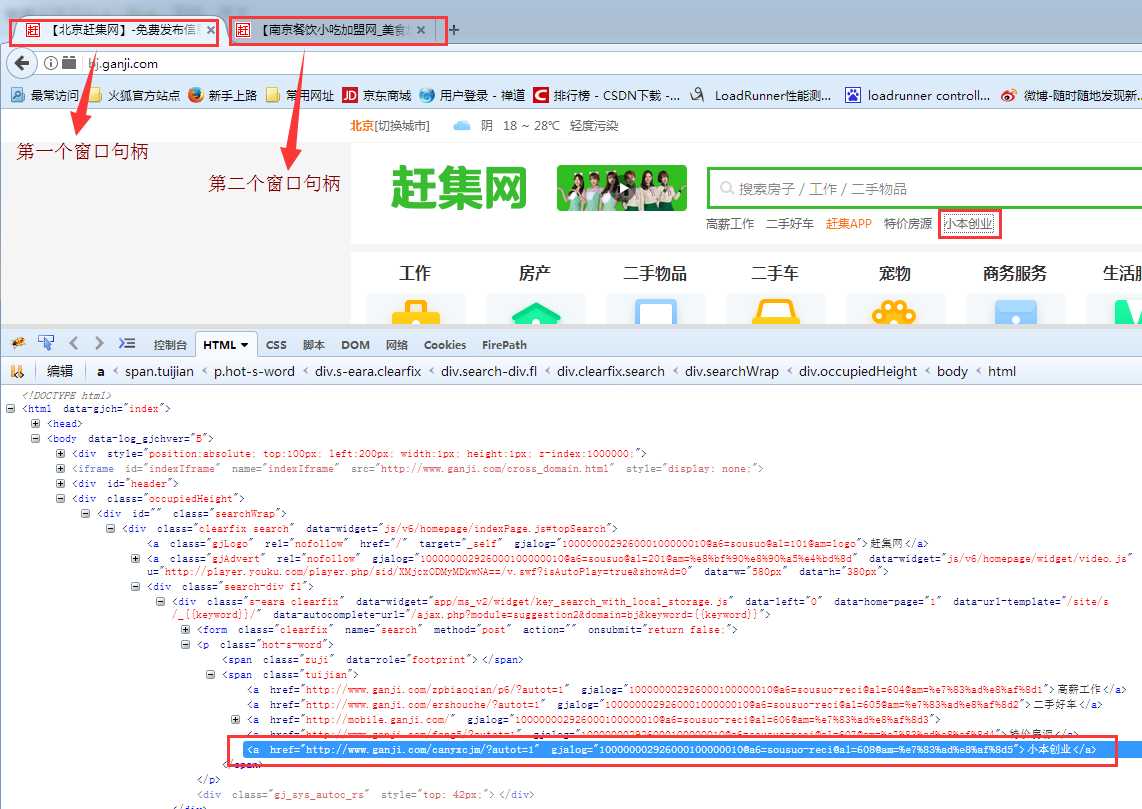Click Firebug panel history forward arrow
The width and height of the screenshot is (1142, 809).
(x=99, y=343)
